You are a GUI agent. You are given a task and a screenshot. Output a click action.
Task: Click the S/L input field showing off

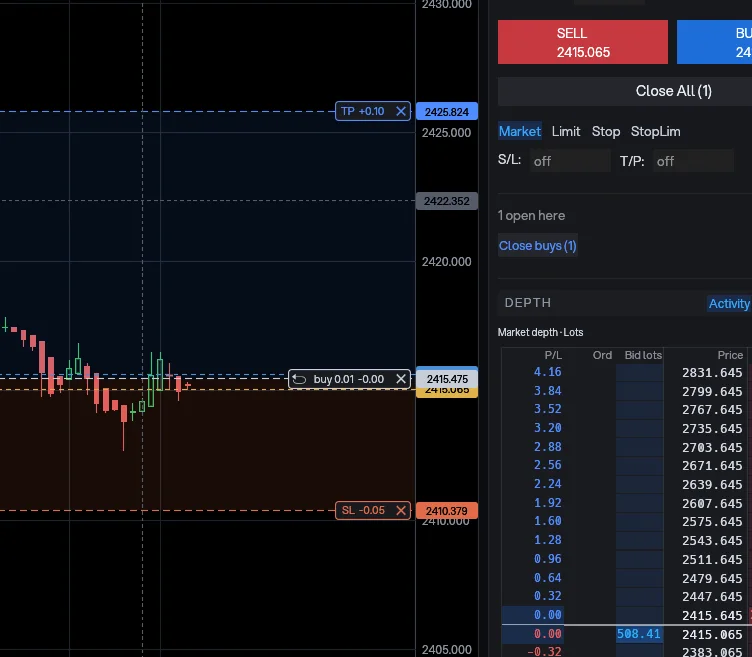570,161
